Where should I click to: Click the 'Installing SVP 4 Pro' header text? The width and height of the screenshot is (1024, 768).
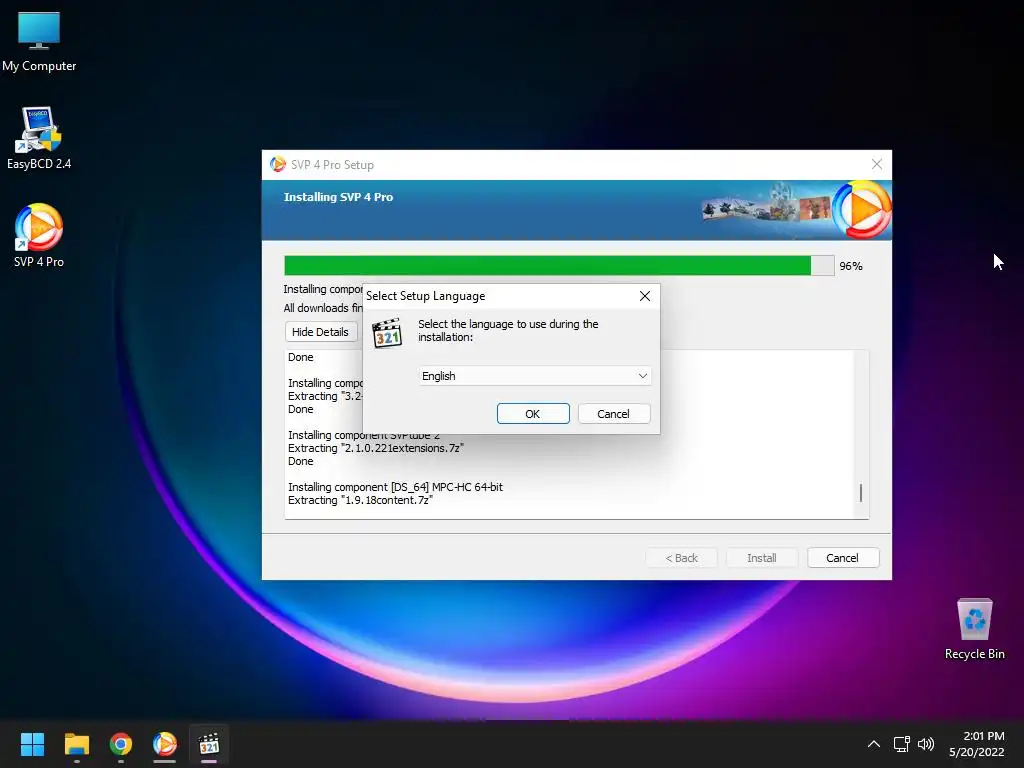[338, 197]
